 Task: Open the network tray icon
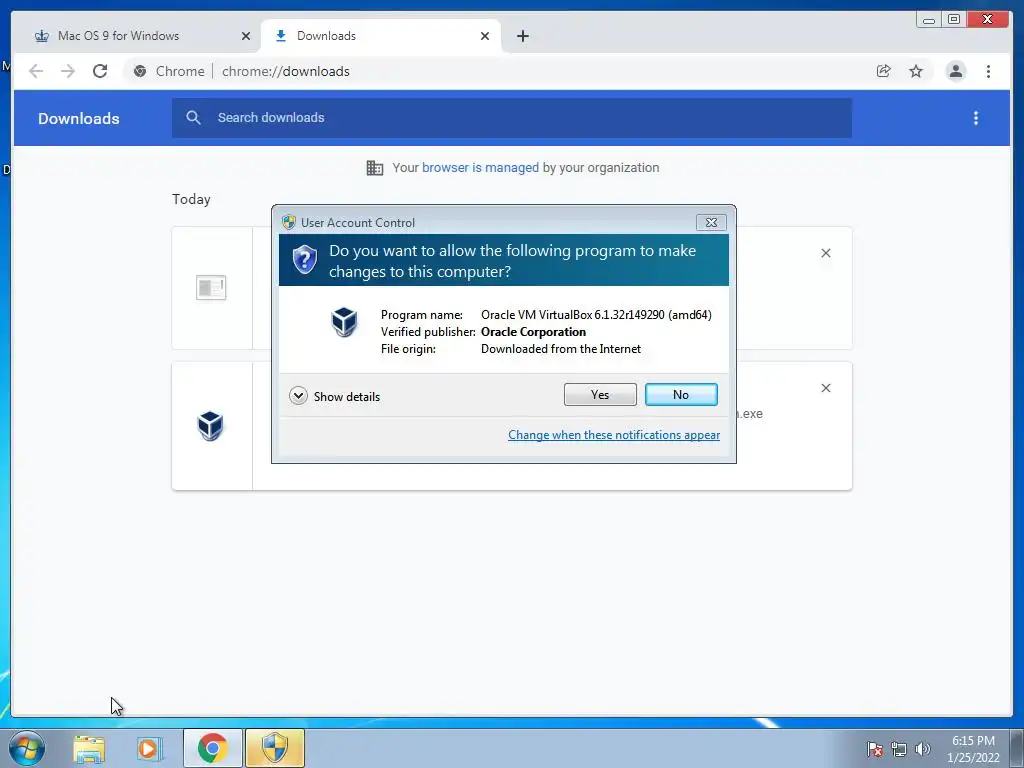[x=899, y=749]
